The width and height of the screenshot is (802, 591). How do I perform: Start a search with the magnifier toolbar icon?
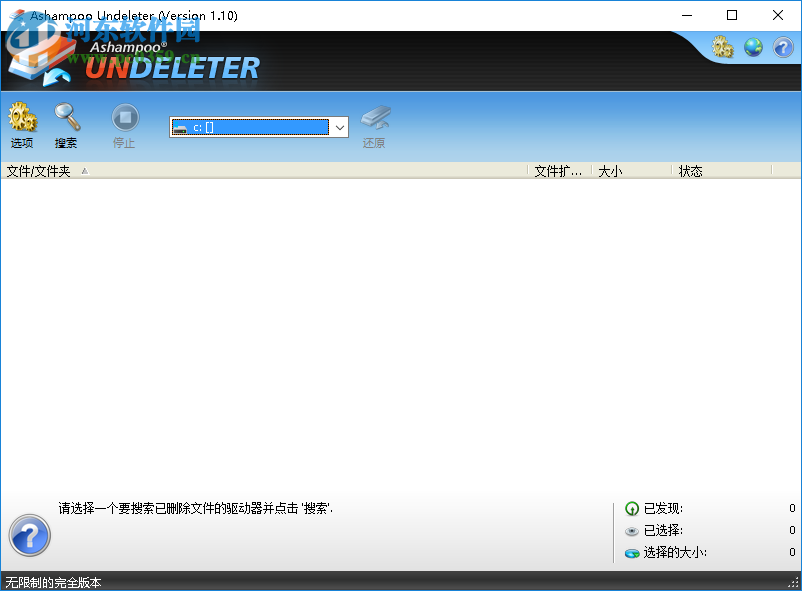[x=65, y=117]
